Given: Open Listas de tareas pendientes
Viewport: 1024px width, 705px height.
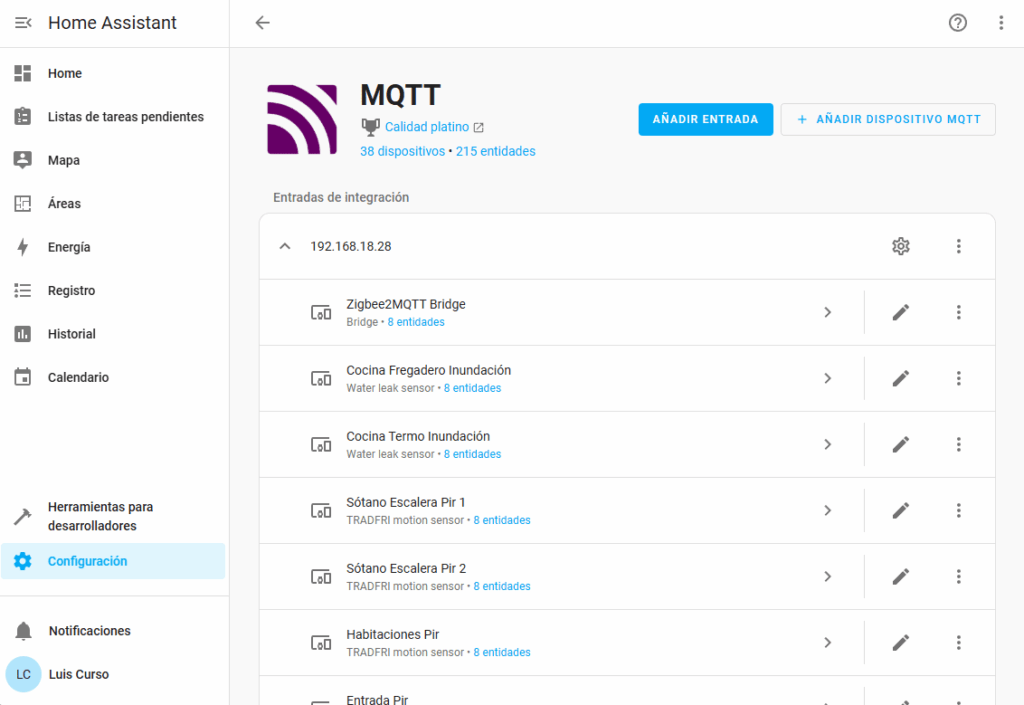Looking at the screenshot, I should tap(113, 117).
